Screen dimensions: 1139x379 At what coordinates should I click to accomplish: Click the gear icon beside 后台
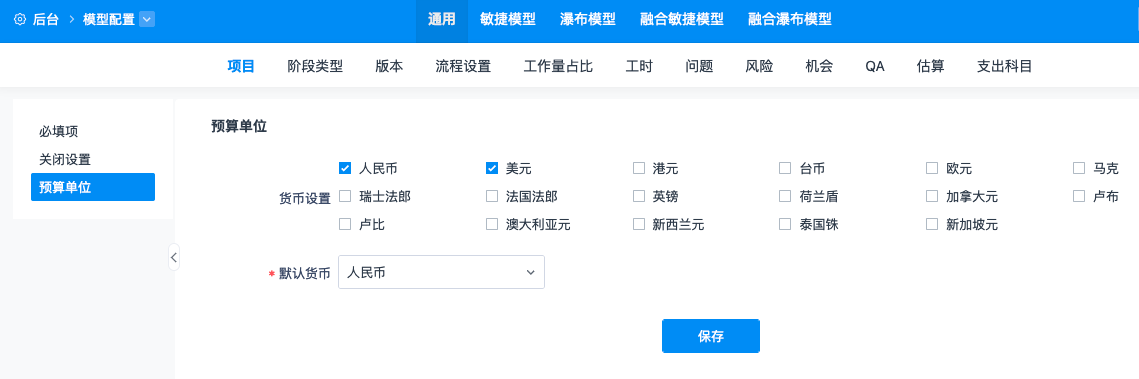(20, 20)
